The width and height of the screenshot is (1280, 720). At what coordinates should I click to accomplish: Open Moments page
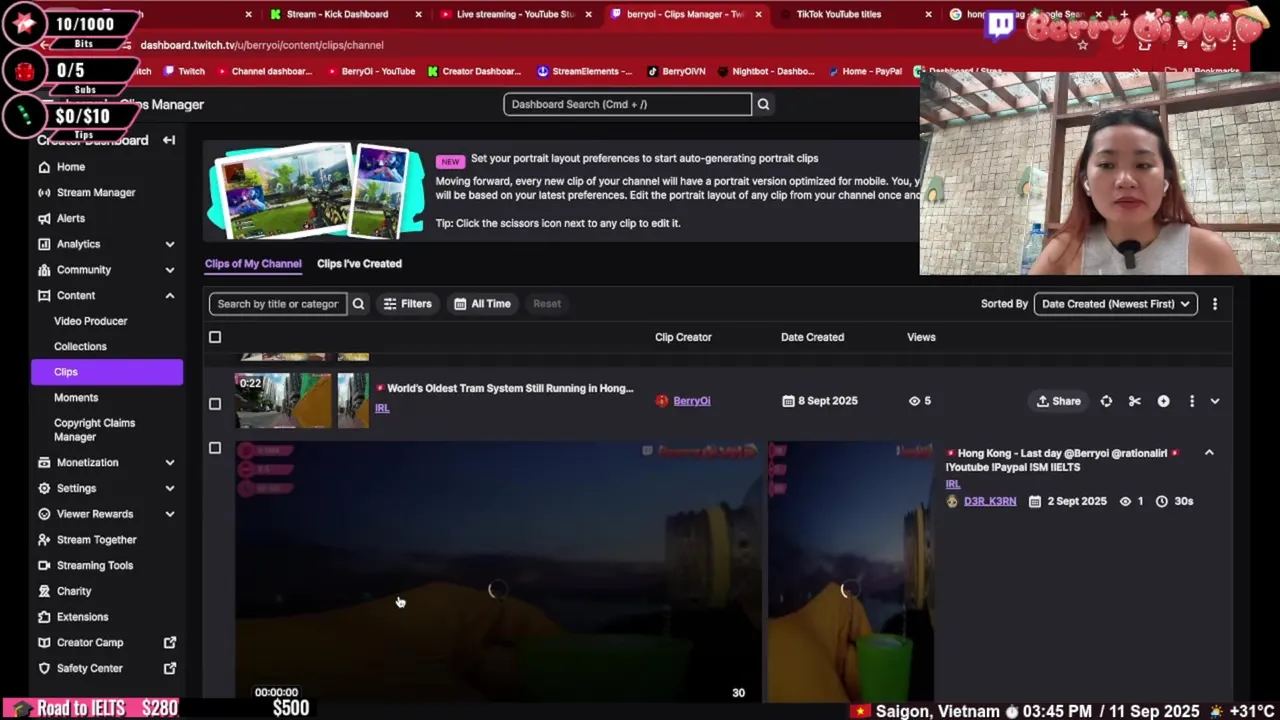[76, 397]
